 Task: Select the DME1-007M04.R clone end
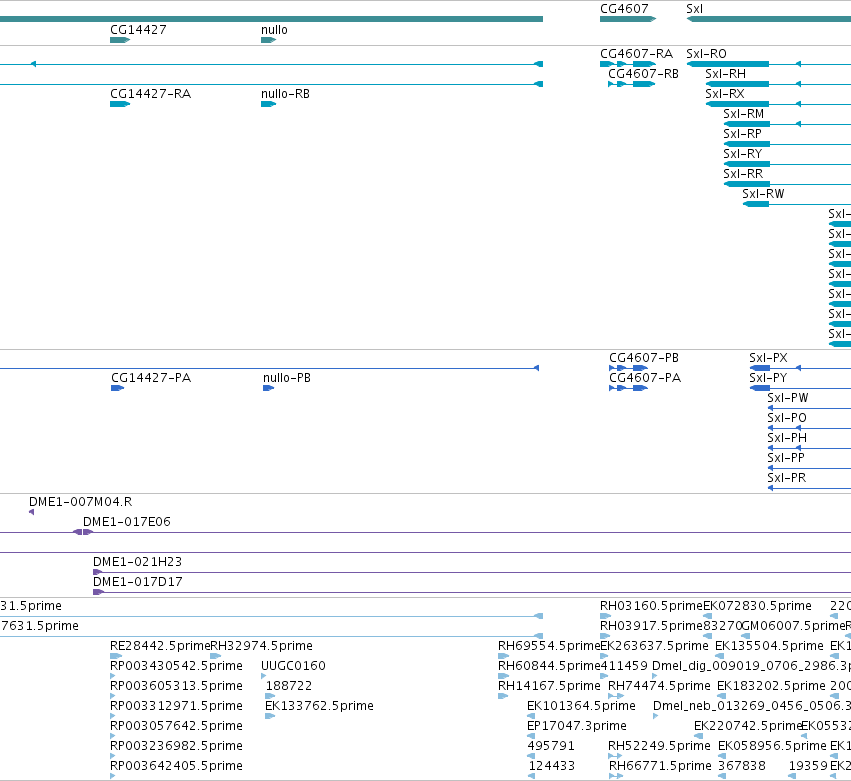coord(31,512)
